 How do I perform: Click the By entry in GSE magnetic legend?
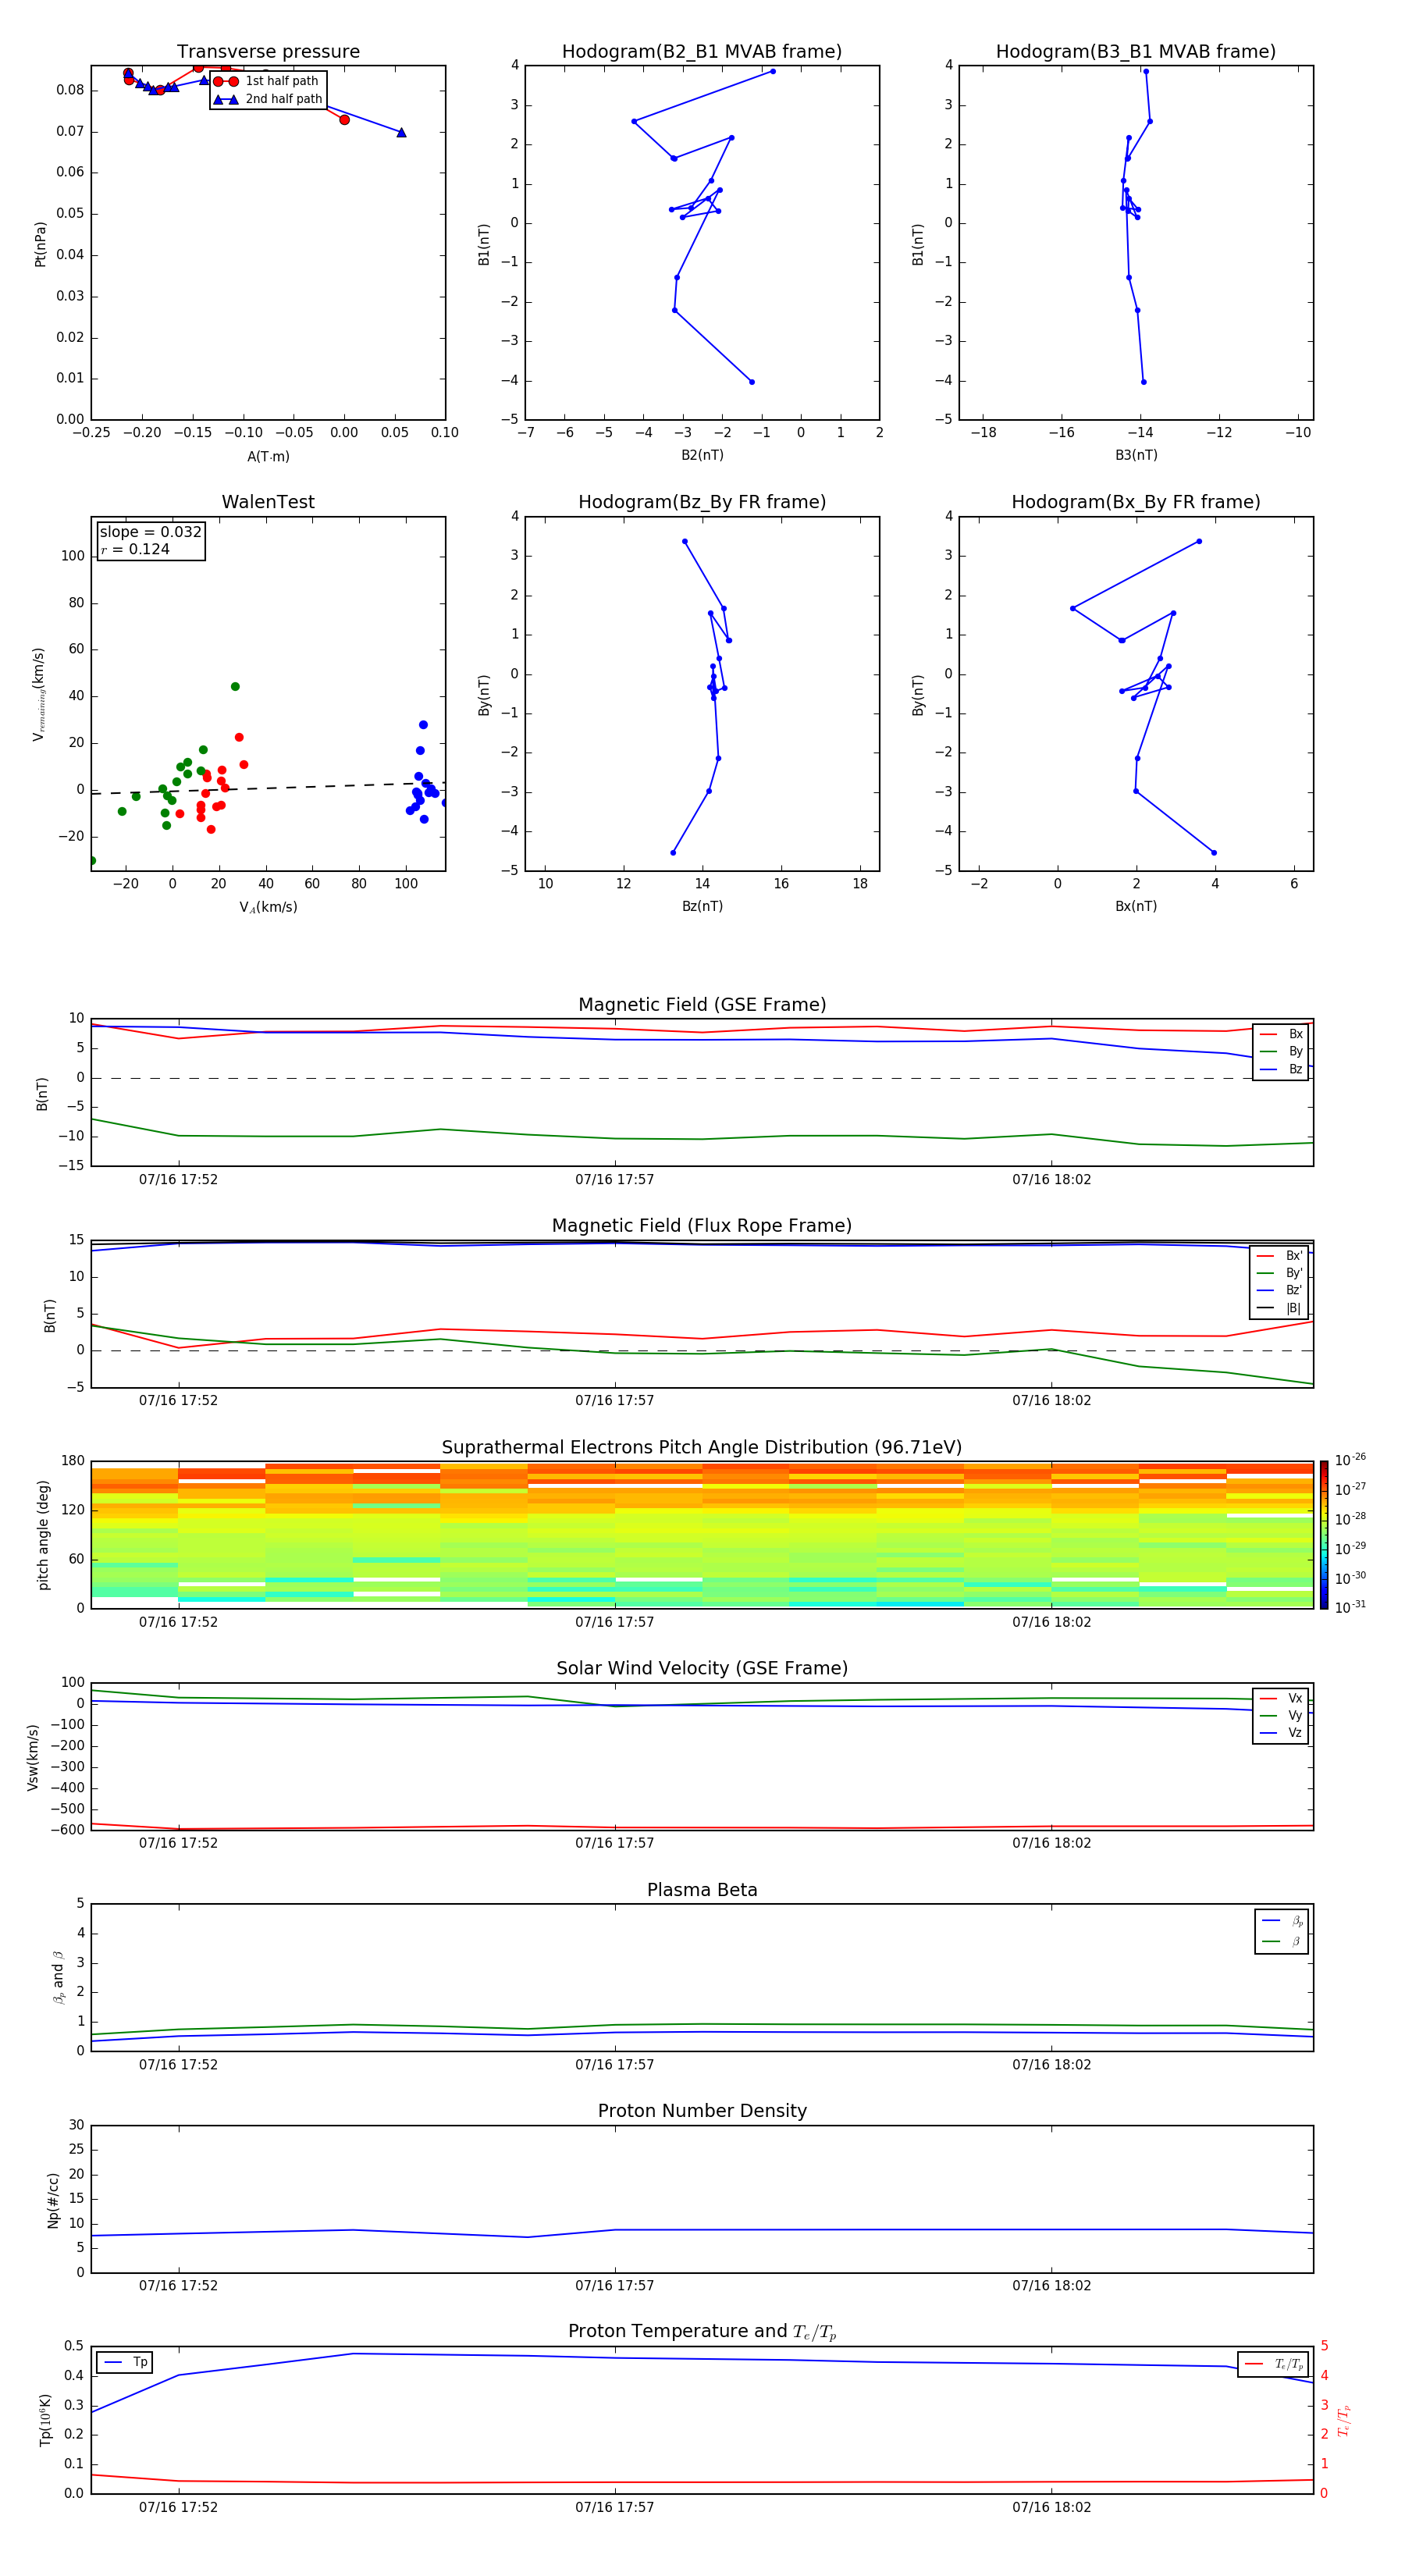pyautogui.click(x=1281, y=1052)
